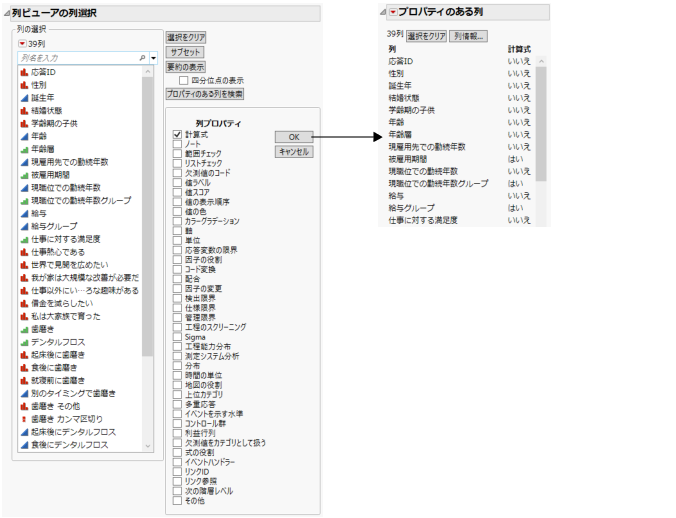676x518 pixels.
Task: Click プロパティのある列を検索 button
Action: click(x=205, y=94)
